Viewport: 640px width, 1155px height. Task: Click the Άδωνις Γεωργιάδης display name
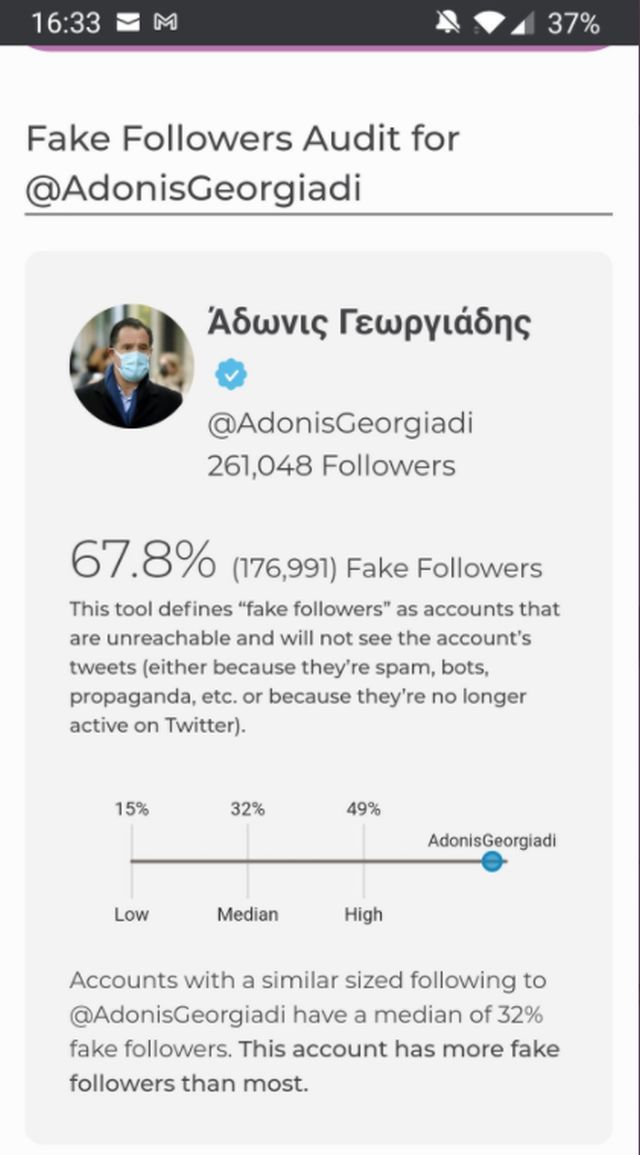pos(368,323)
